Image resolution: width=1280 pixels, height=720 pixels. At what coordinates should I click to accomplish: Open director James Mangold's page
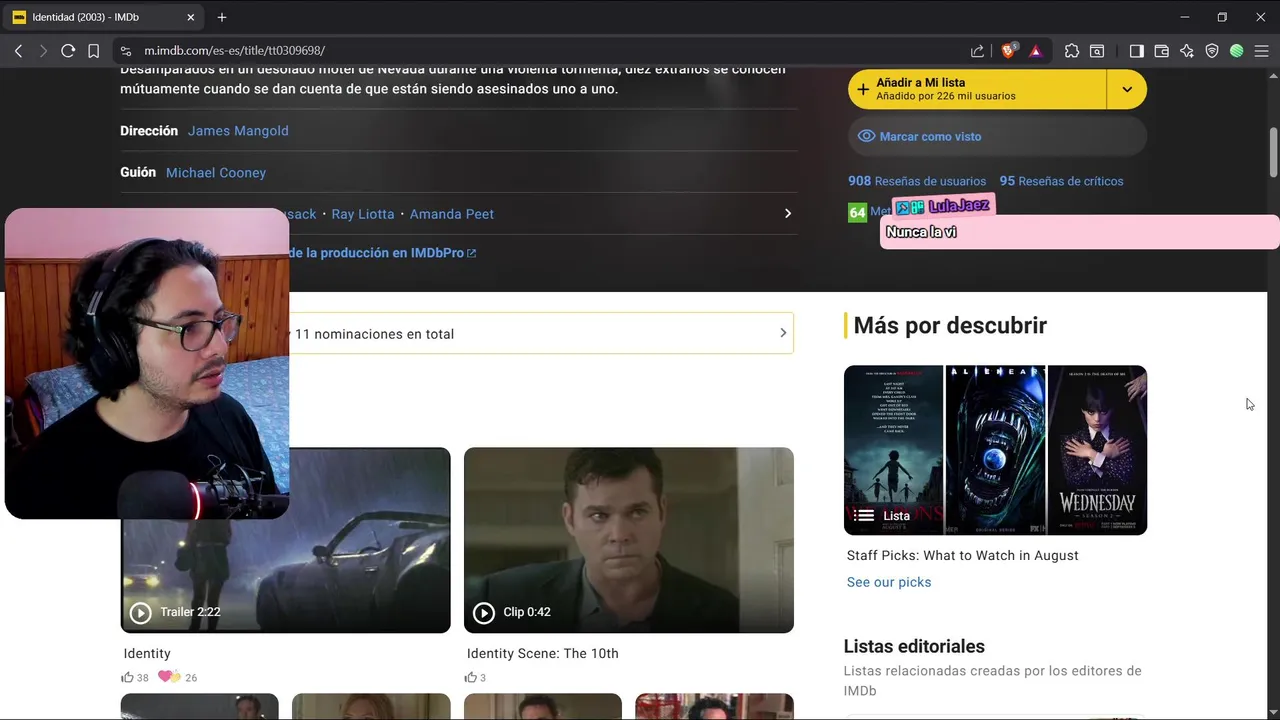point(238,131)
